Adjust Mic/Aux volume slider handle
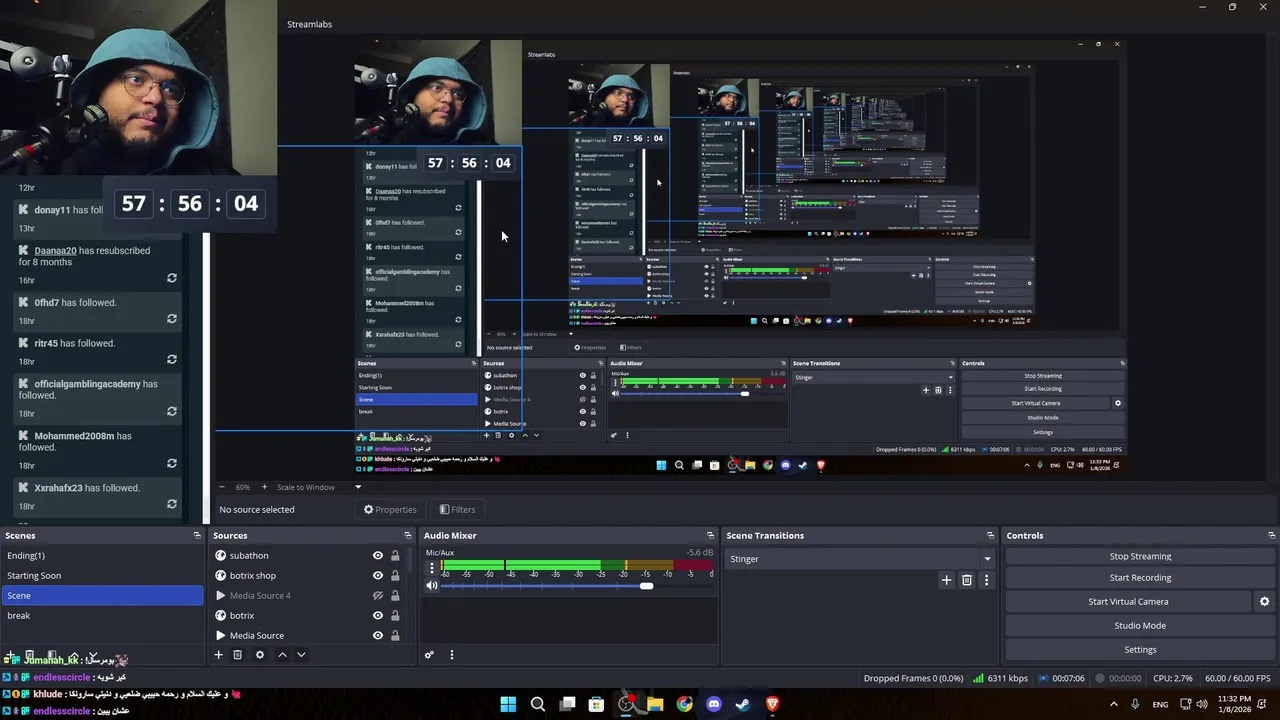 click(x=646, y=586)
